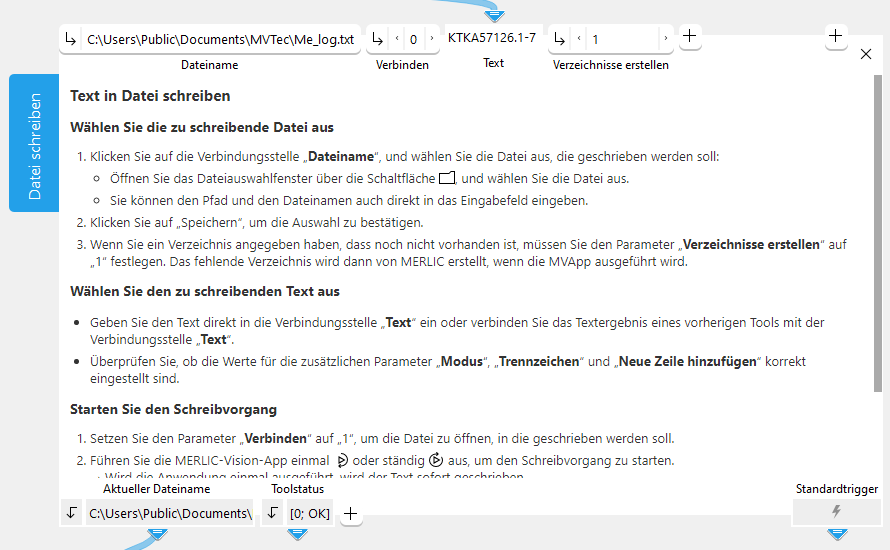Image resolution: width=890 pixels, height=550 pixels.
Task: Click the Aktueller Dateiname result arrow icon
Action: click(x=71, y=513)
